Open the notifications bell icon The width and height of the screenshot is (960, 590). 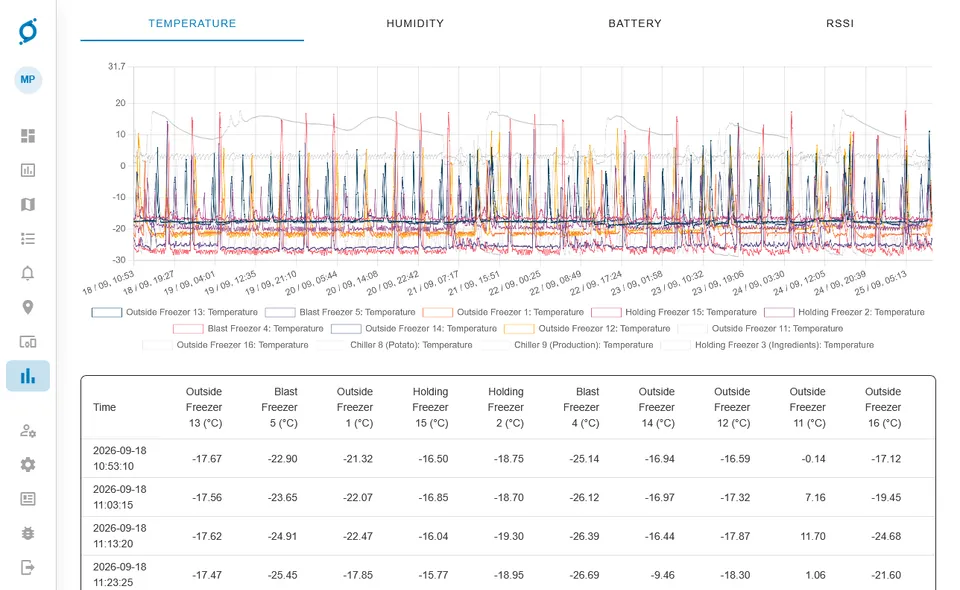point(28,273)
